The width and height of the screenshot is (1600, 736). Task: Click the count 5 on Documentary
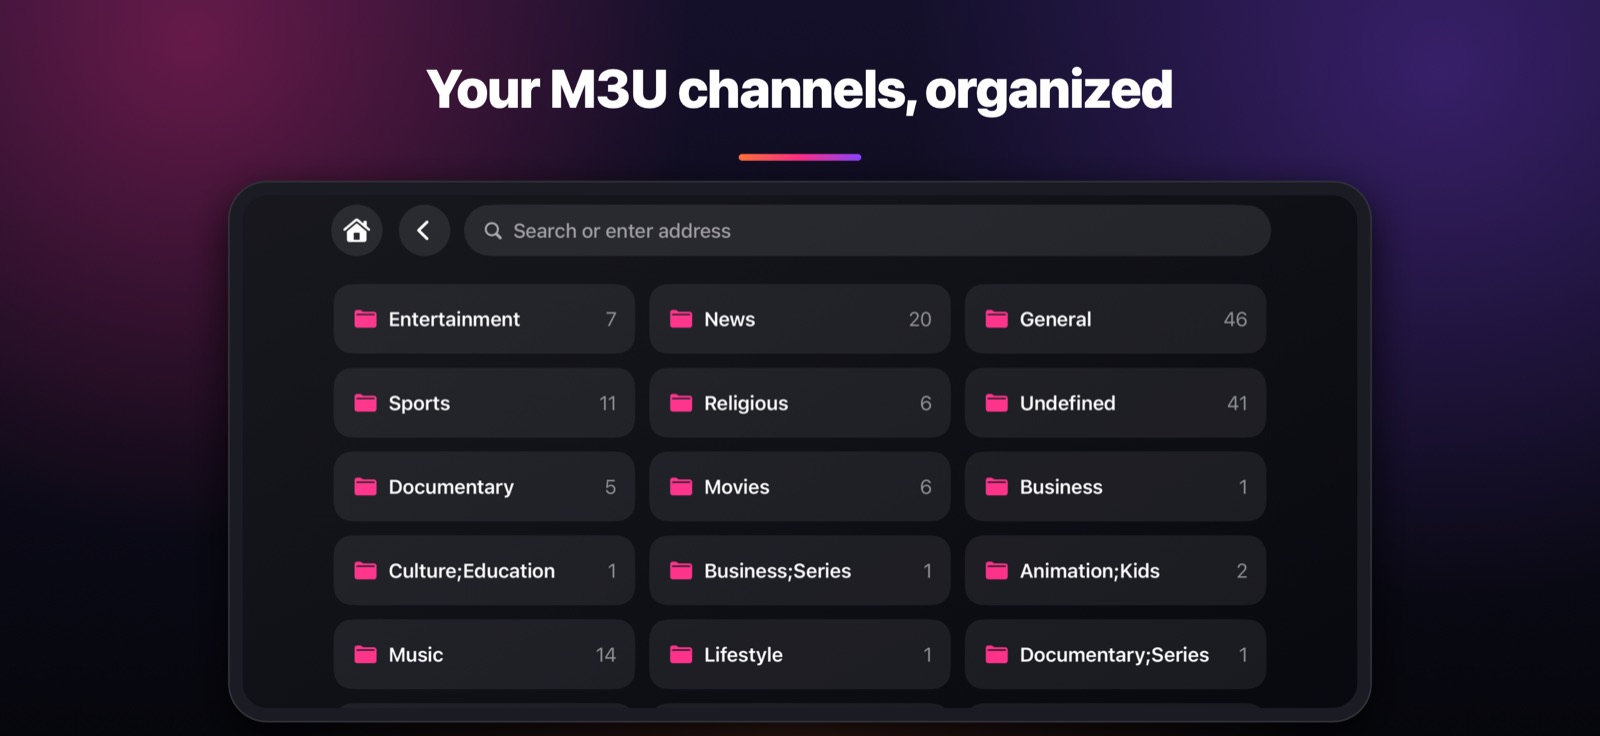610,487
